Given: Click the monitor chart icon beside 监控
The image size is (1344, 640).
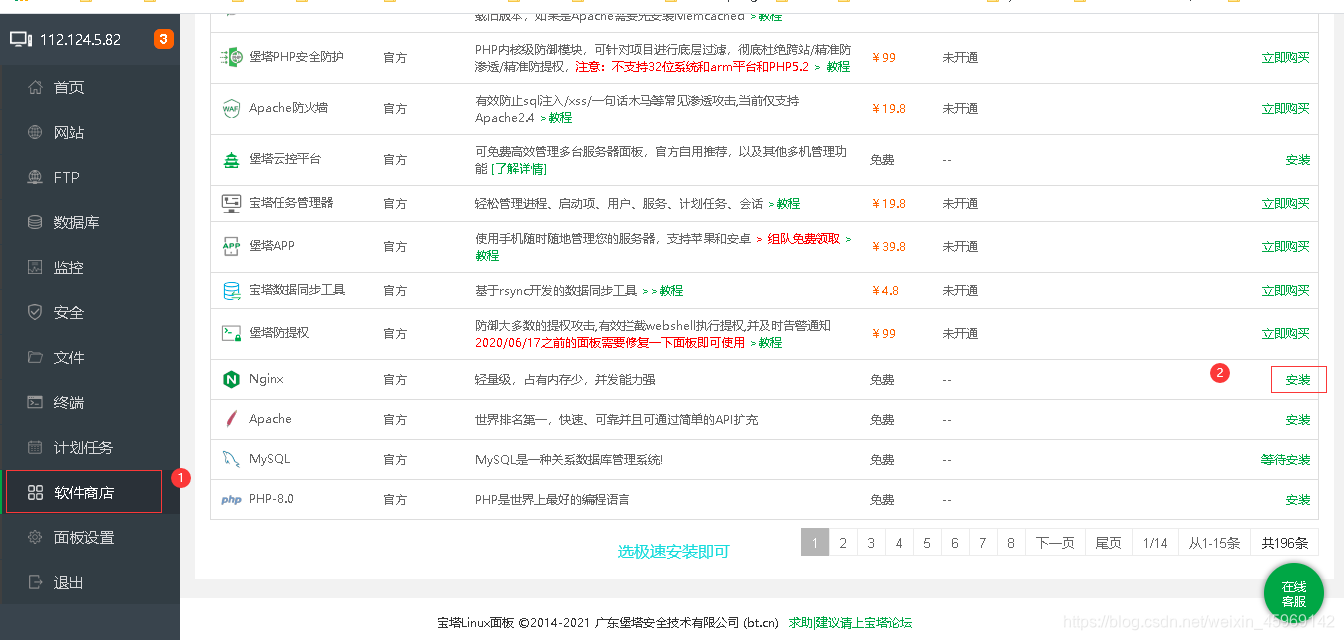Looking at the screenshot, I should [36, 267].
